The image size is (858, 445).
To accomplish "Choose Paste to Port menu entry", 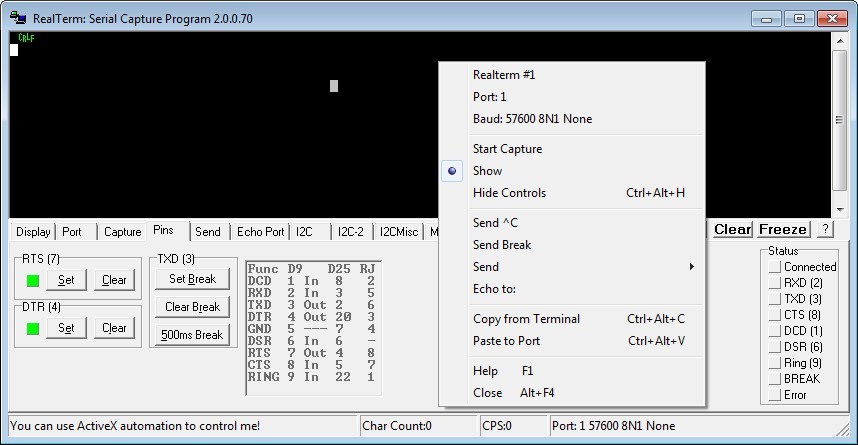I will pos(572,340).
